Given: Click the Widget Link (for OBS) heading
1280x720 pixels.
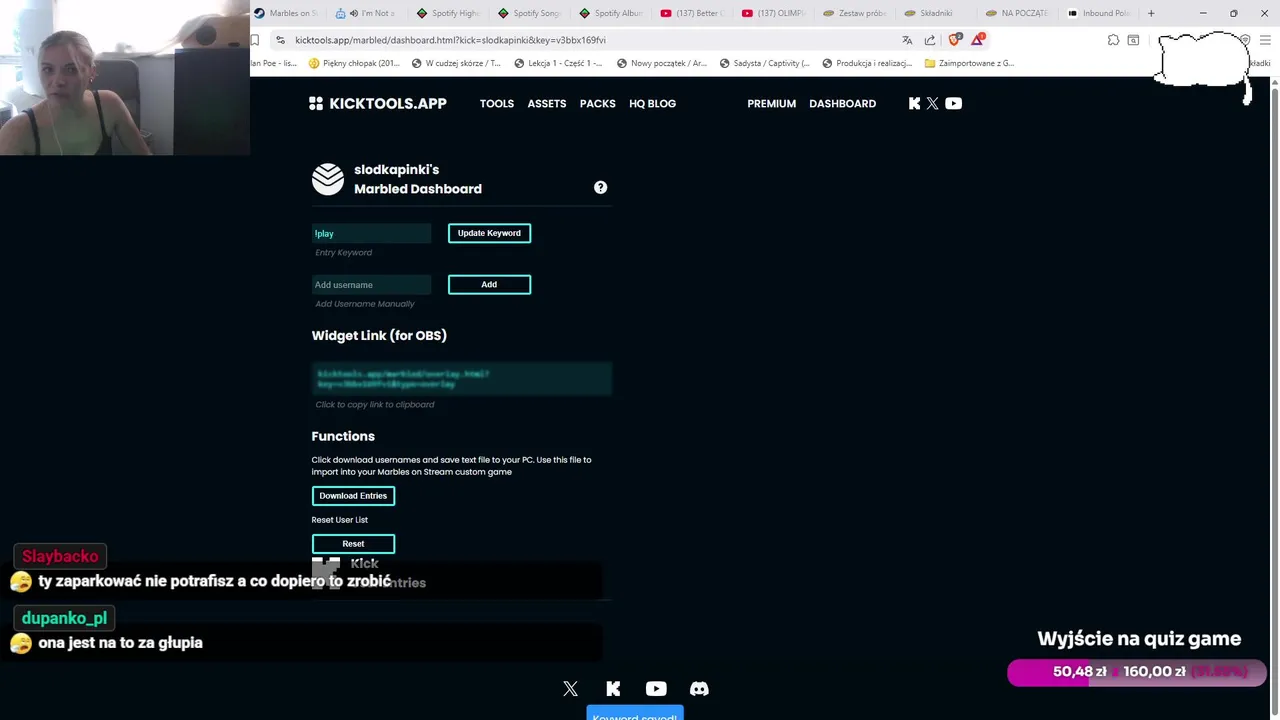Looking at the screenshot, I should coord(379,335).
